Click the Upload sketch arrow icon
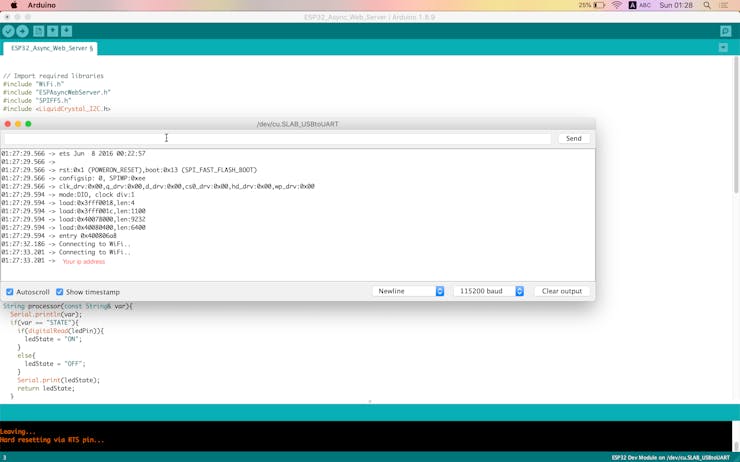 pos(22,31)
